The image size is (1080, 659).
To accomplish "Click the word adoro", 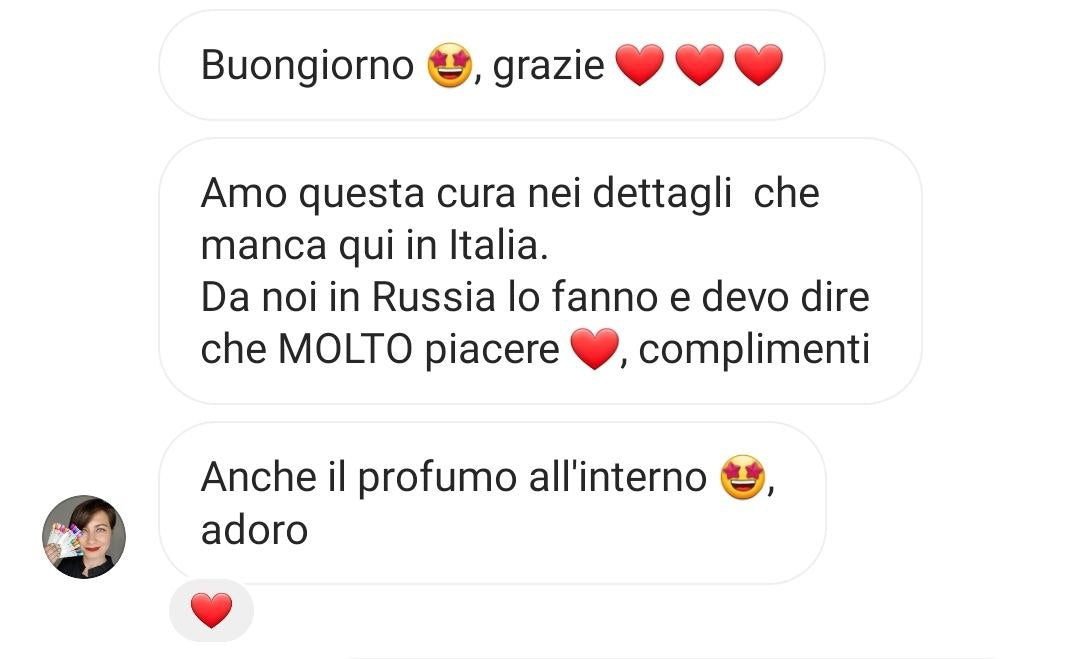I will coord(254,530).
